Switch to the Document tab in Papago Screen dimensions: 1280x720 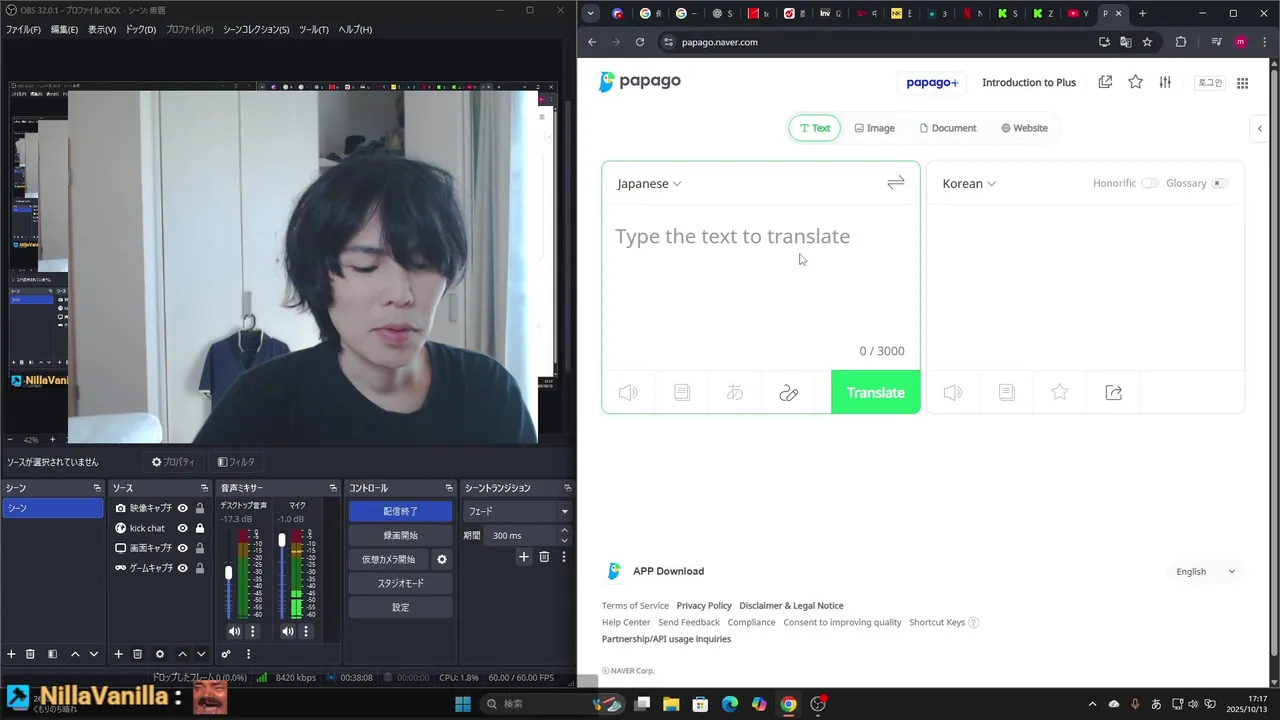tap(948, 128)
